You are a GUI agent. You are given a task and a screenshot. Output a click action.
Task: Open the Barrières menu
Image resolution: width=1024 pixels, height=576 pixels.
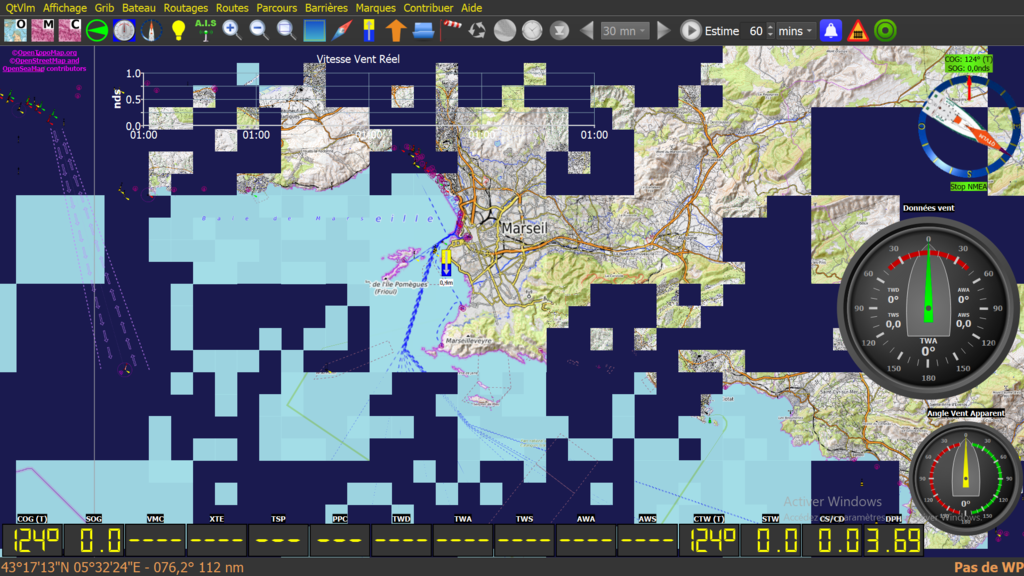[x=326, y=8]
